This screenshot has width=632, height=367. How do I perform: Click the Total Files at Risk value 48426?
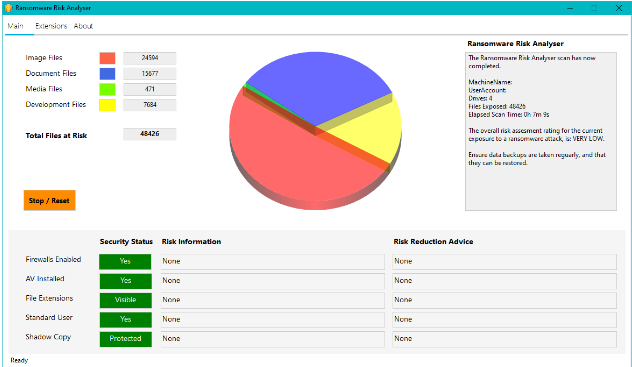(x=150, y=134)
